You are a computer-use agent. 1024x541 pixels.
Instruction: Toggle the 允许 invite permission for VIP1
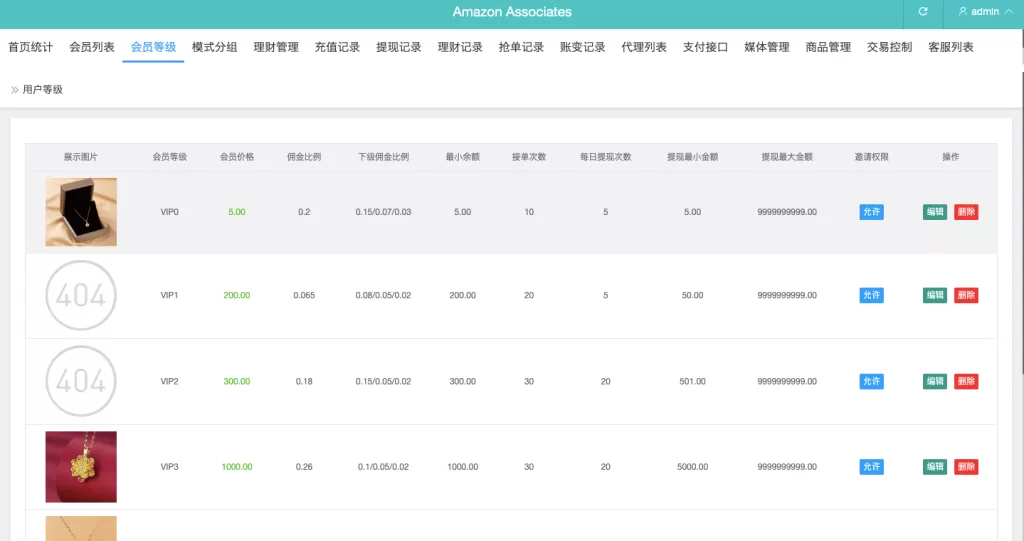click(x=871, y=296)
